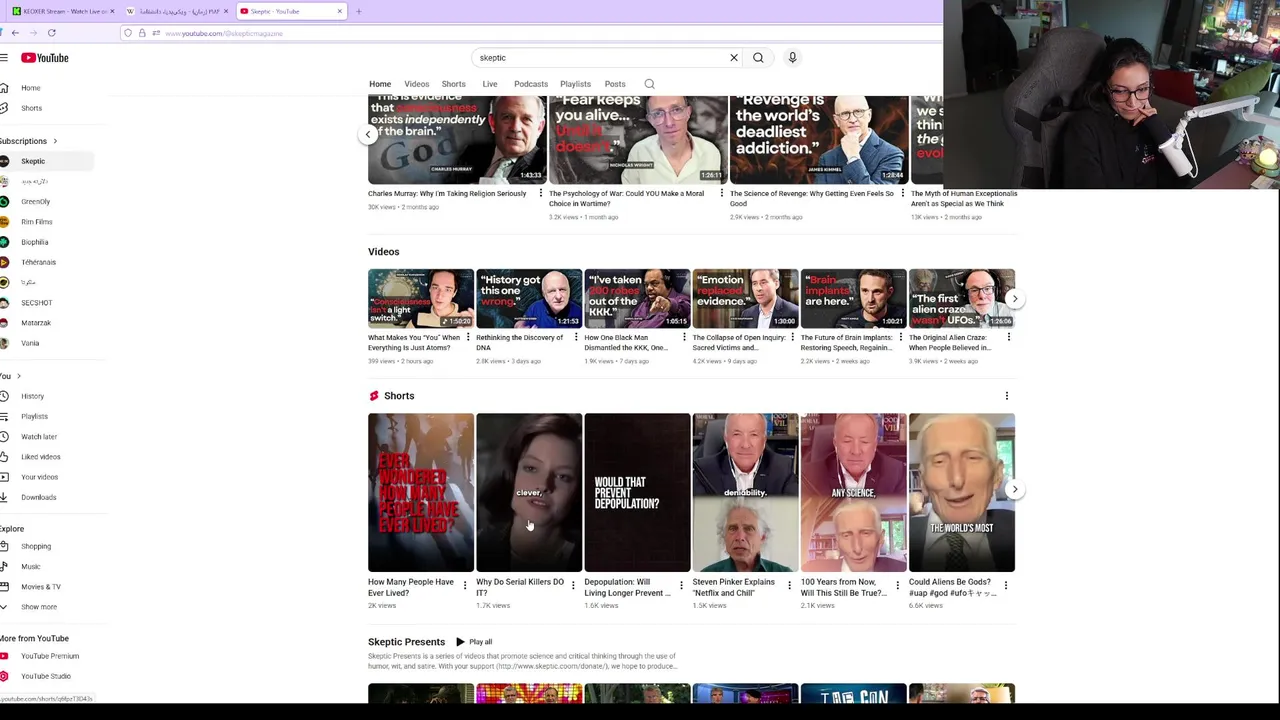The height and width of the screenshot is (720, 1280).
Task: Reload the page with refresh icon
Action: (52, 33)
